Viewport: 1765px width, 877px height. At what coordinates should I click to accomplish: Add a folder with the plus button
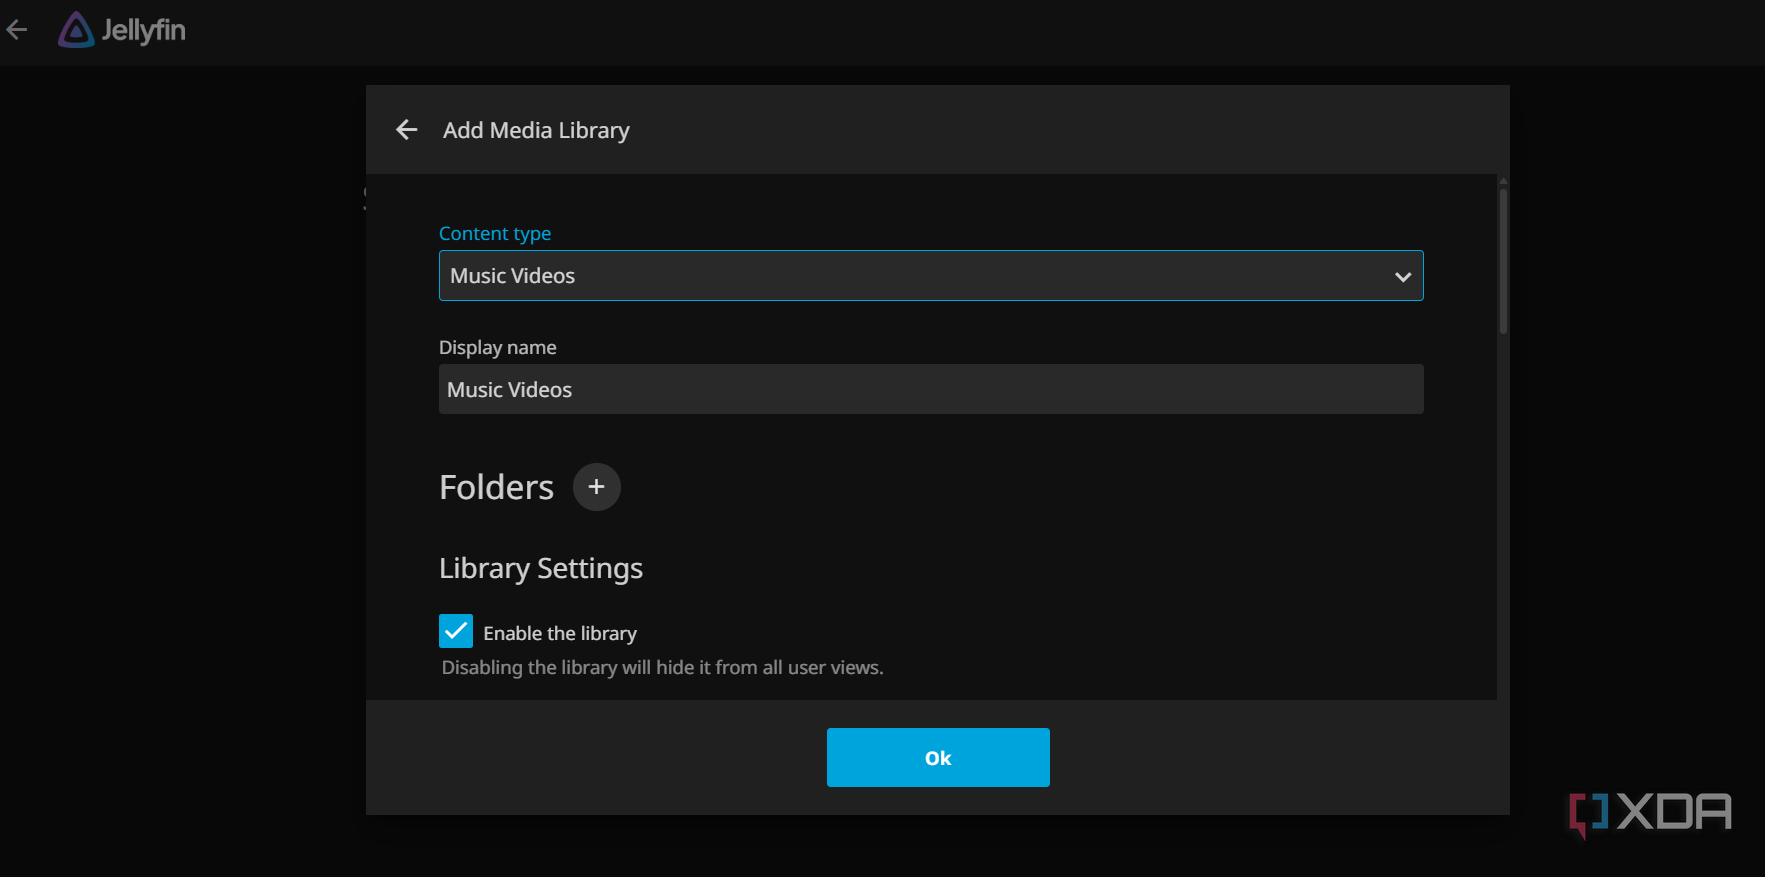click(597, 487)
